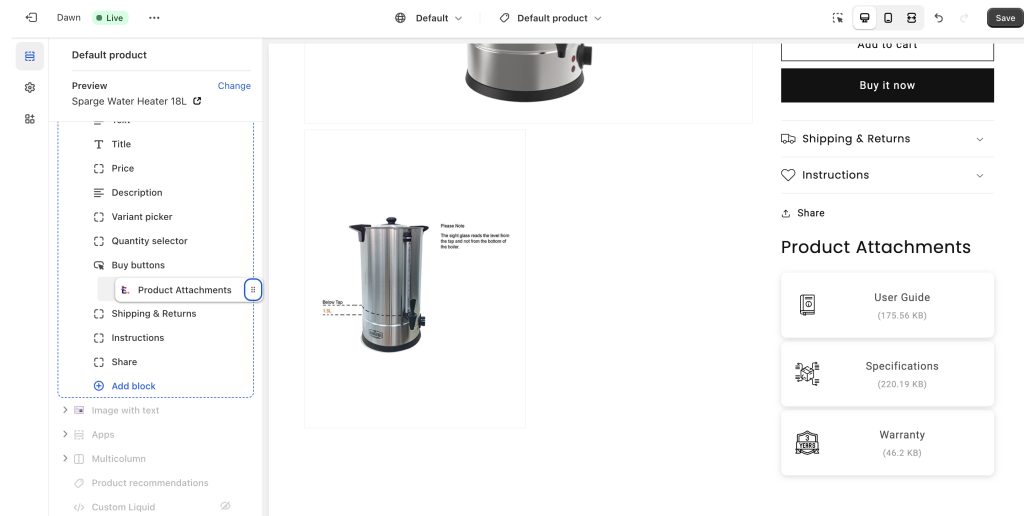Switch to fullscreen preview icon
The image size is (1024, 516).
point(912,18)
